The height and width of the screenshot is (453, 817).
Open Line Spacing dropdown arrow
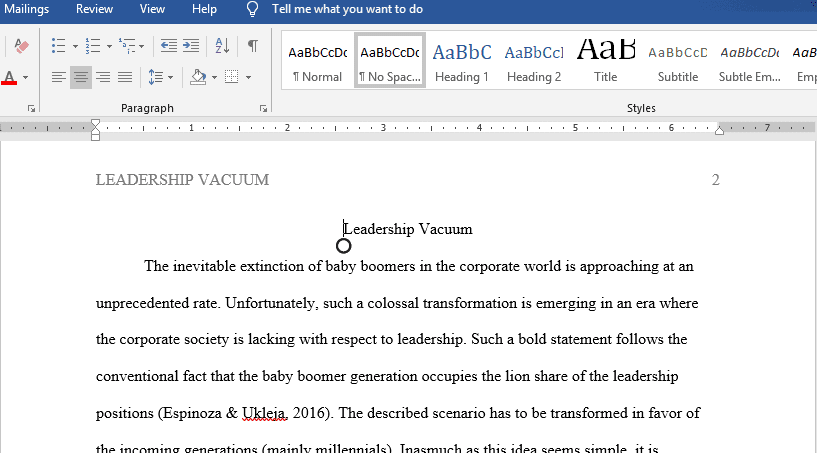(170, 78)
